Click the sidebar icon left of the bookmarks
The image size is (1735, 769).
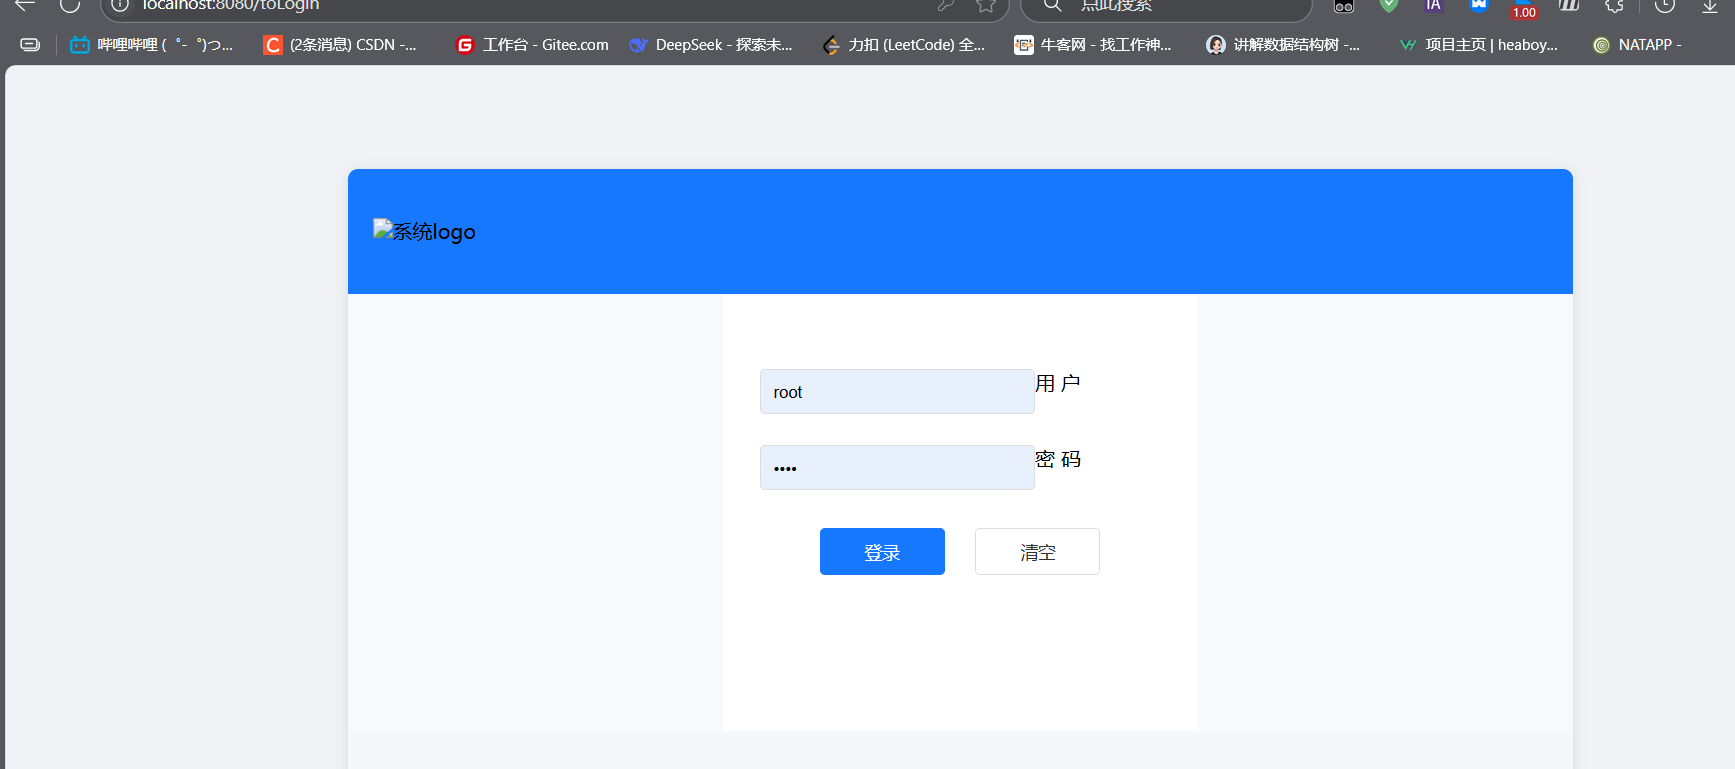(x=30, y=45)
